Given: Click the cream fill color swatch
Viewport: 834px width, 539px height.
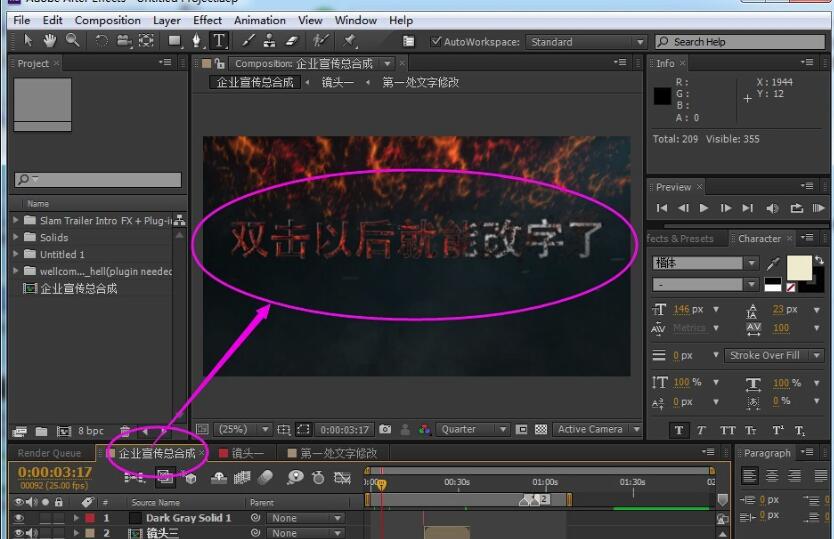Looking at the screenshot, I should 799,267.
